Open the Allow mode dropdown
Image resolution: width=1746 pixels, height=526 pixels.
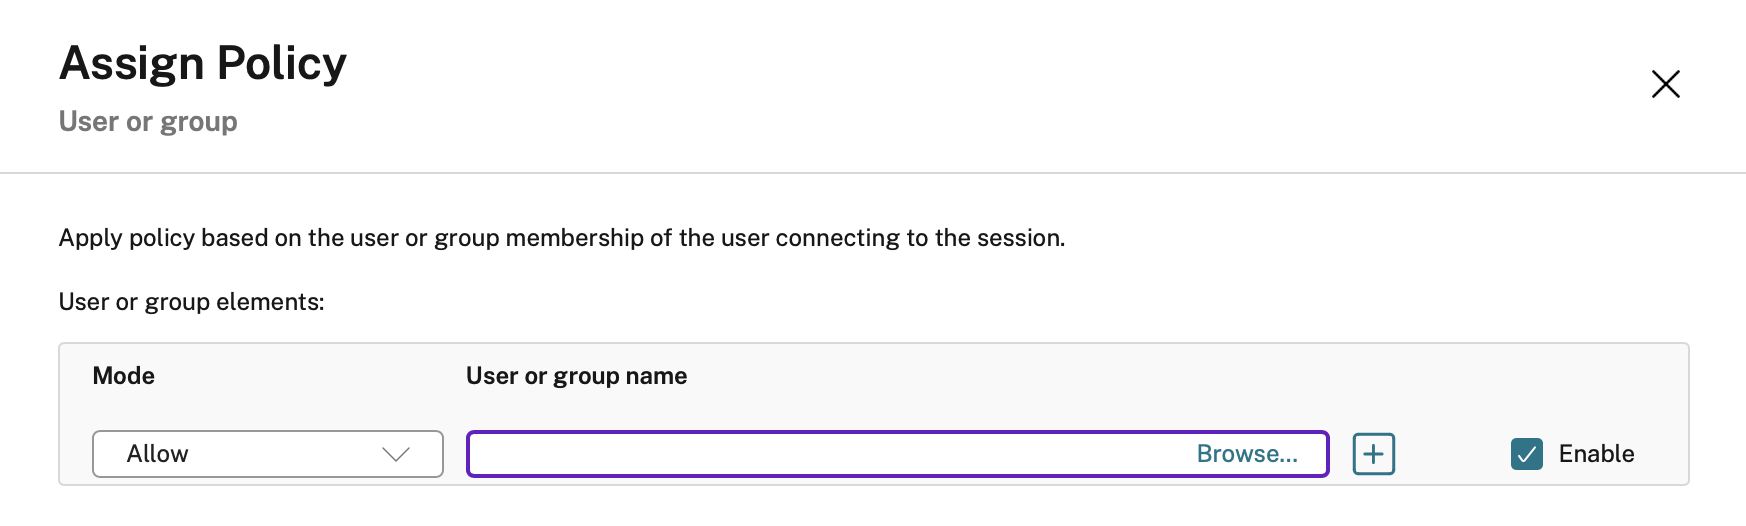tap(267, 454)
